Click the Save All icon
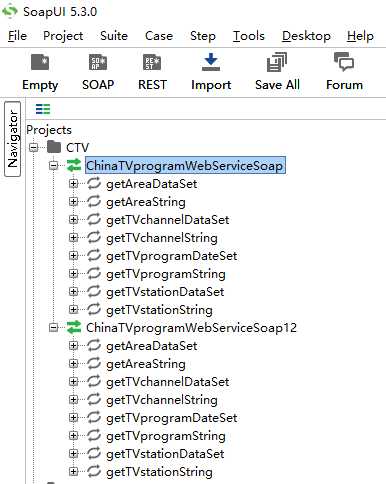Screen dimensions: 386x484 277,62
